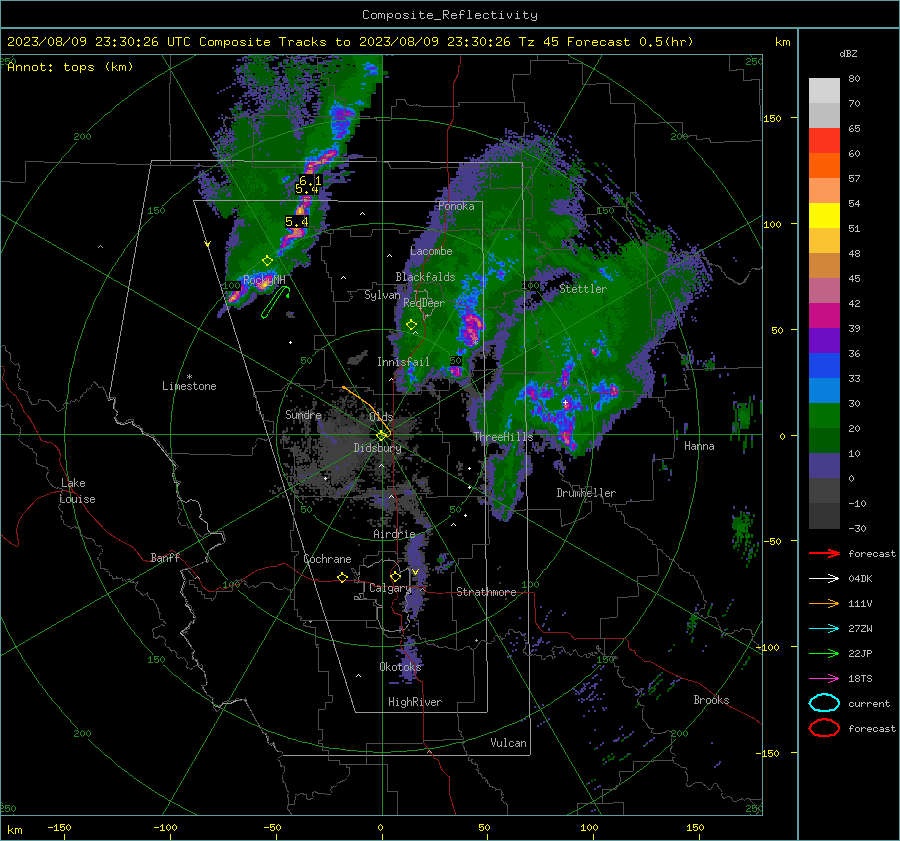This screenshot has height=841, width=900.
Task: Pick the red 65 dBZ legend swatch
Action: click(824, 141)
